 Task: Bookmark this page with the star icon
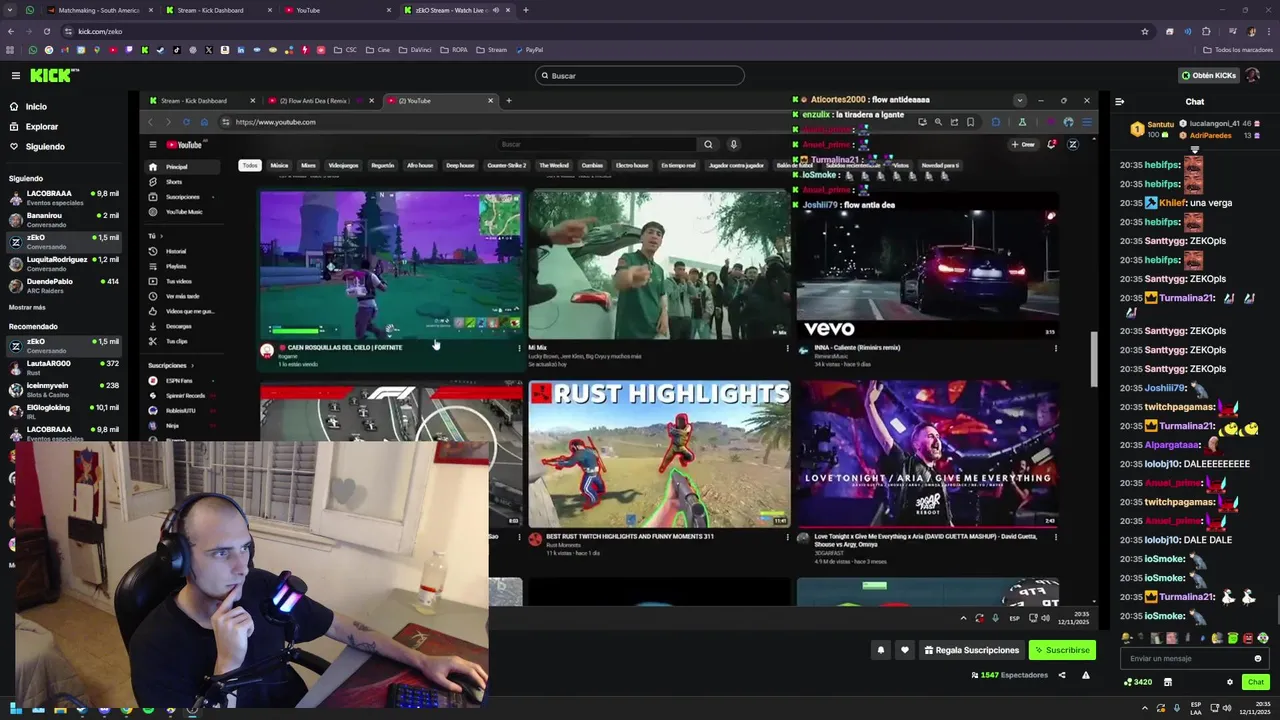[1145, 31]
